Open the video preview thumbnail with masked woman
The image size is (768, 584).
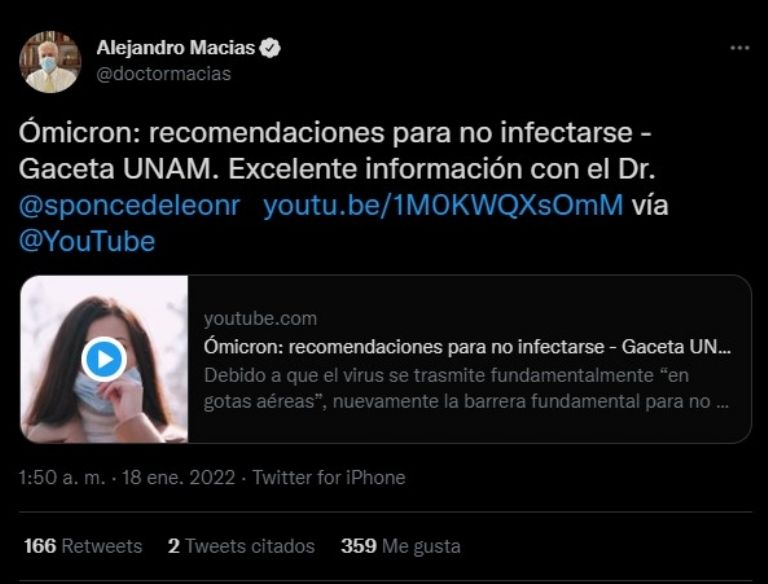point(104,359)
